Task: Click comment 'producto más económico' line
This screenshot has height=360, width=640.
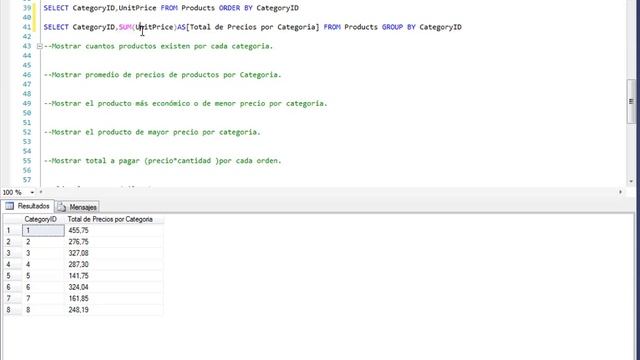Action: [x=186, y=103]
